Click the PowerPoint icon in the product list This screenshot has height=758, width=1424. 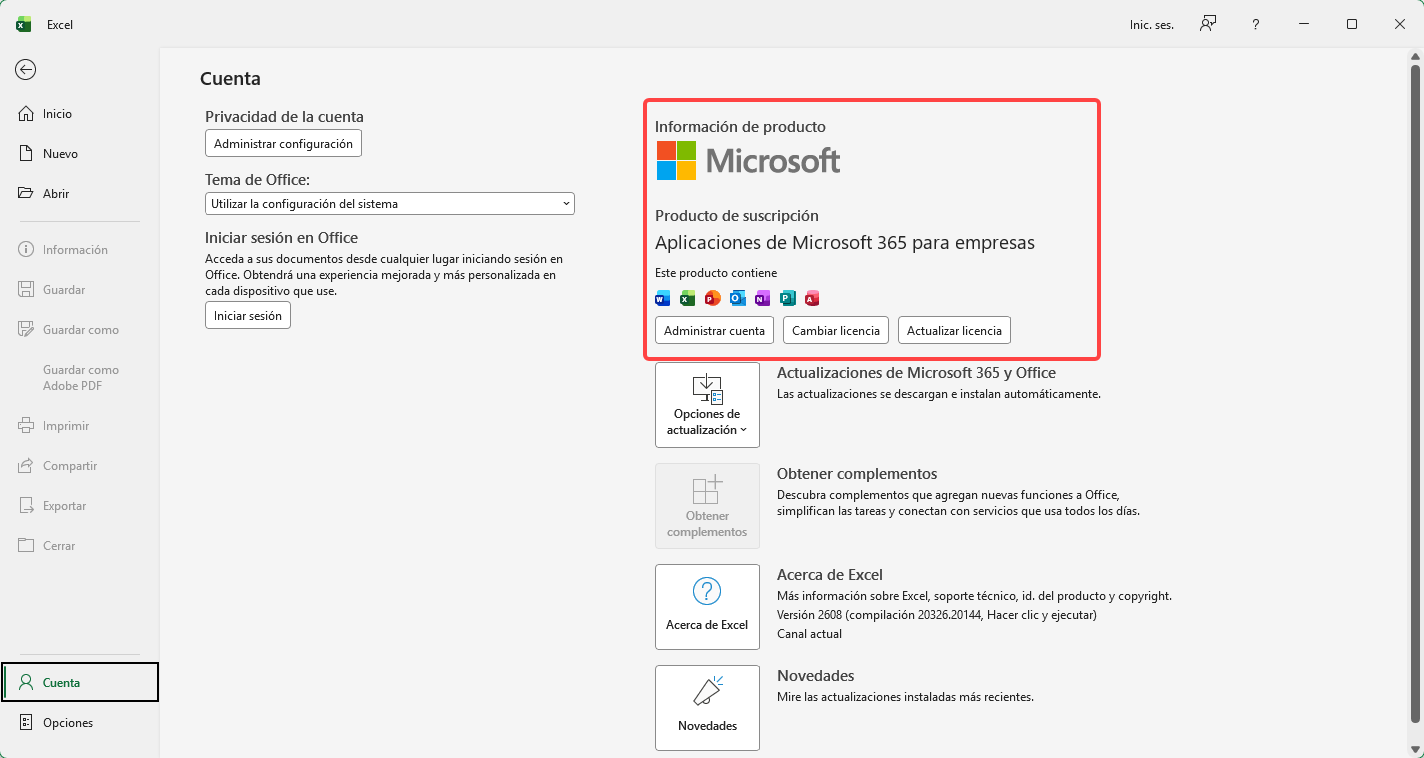click(712, 298)
